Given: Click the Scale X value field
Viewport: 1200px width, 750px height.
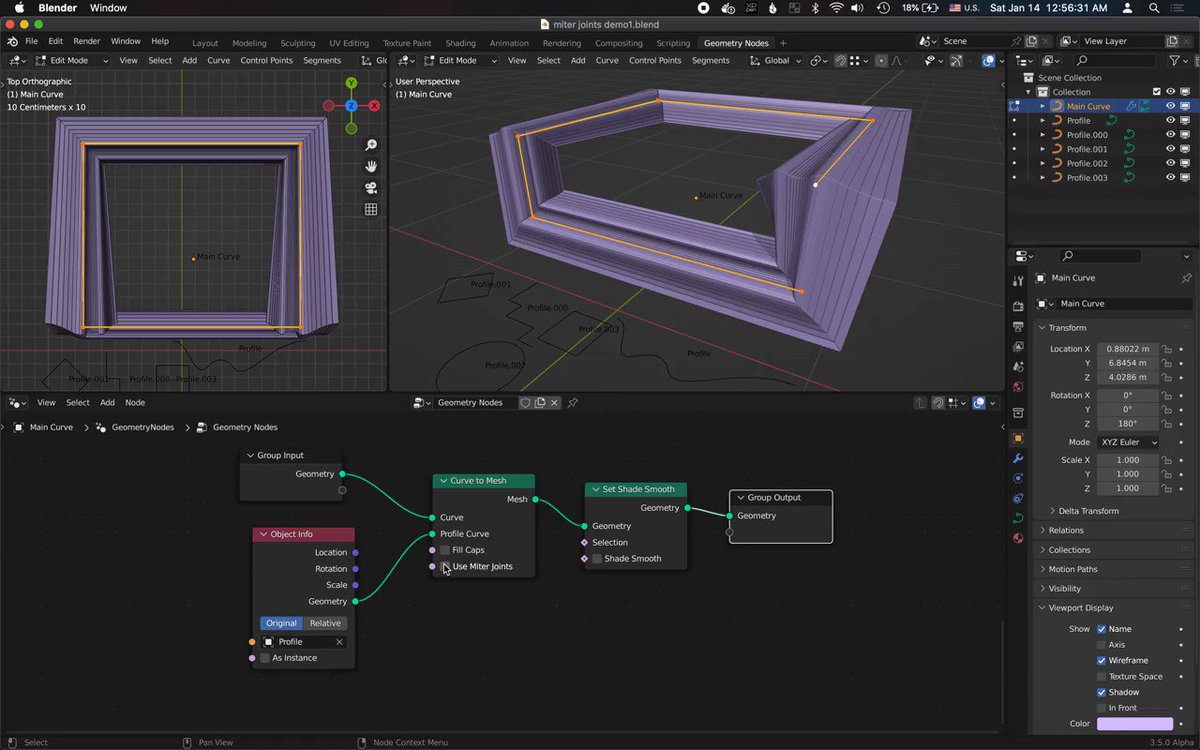Looking at the screenshot, I should pyautogui.click(x=1128, y=460).
